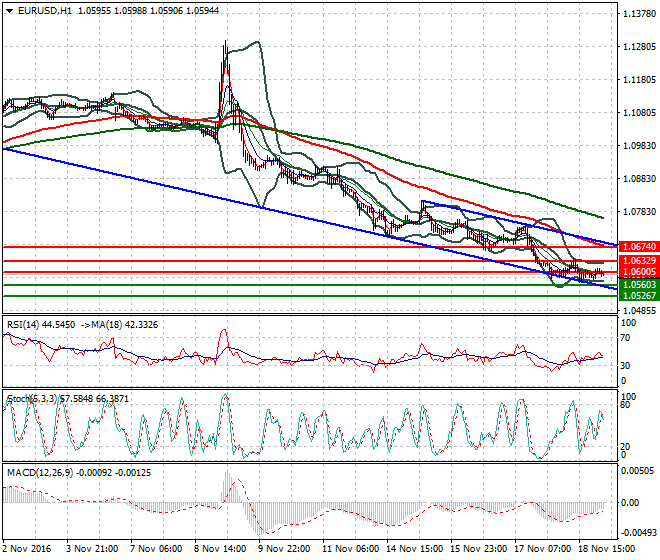Click the MACD scale value 0.00505
This screenshot has width=660, height=560.
coord(637,470)
